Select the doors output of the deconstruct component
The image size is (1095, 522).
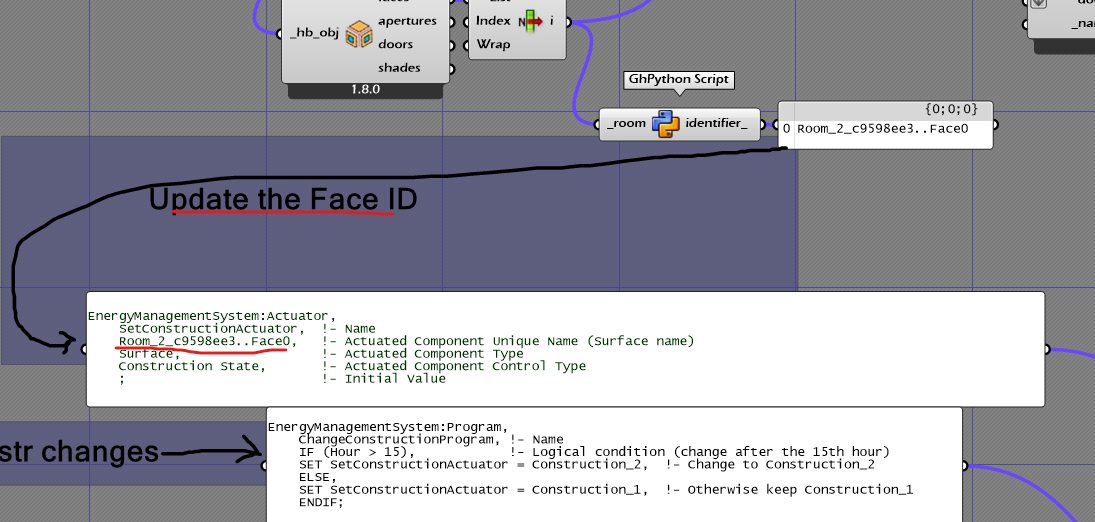coord(395,44)
